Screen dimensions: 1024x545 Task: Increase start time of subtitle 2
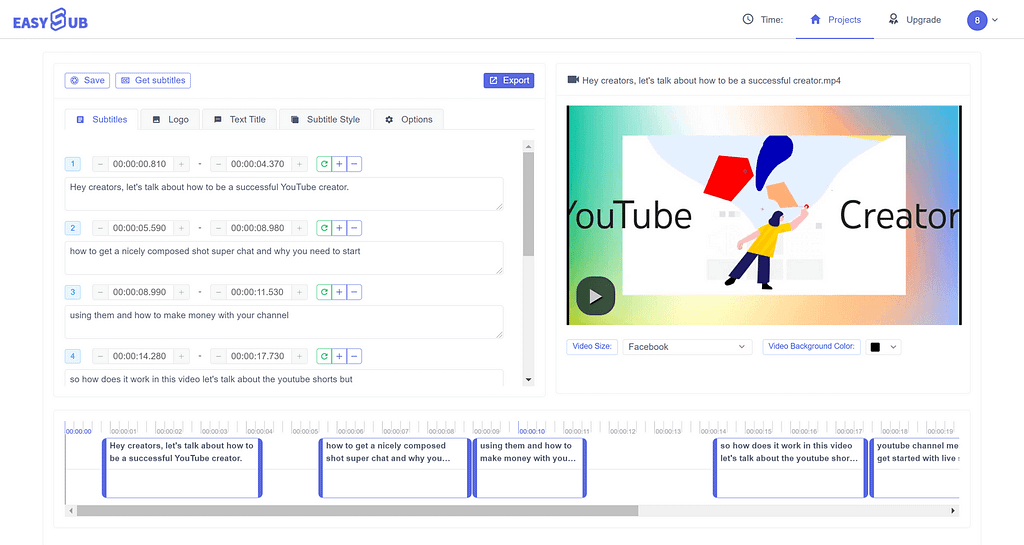(x=182, y=228)
